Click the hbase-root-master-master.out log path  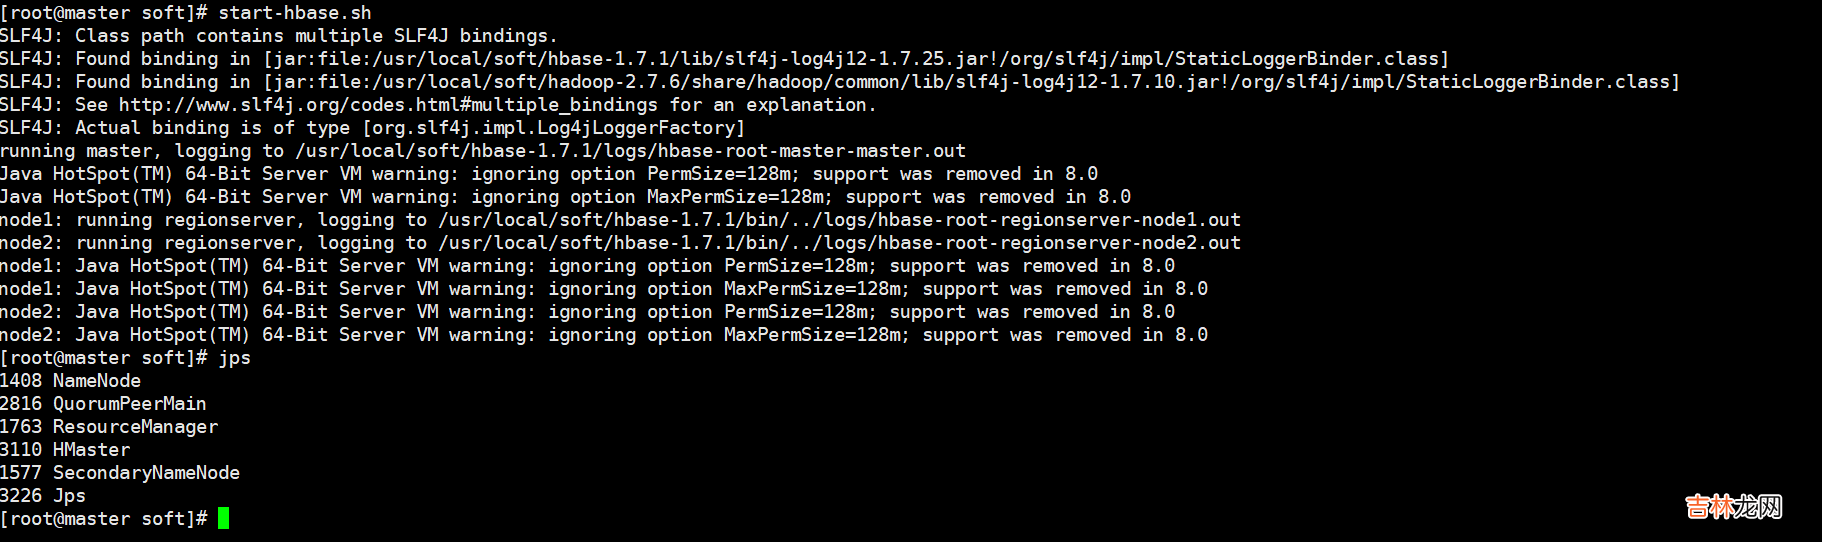point(630,151)
